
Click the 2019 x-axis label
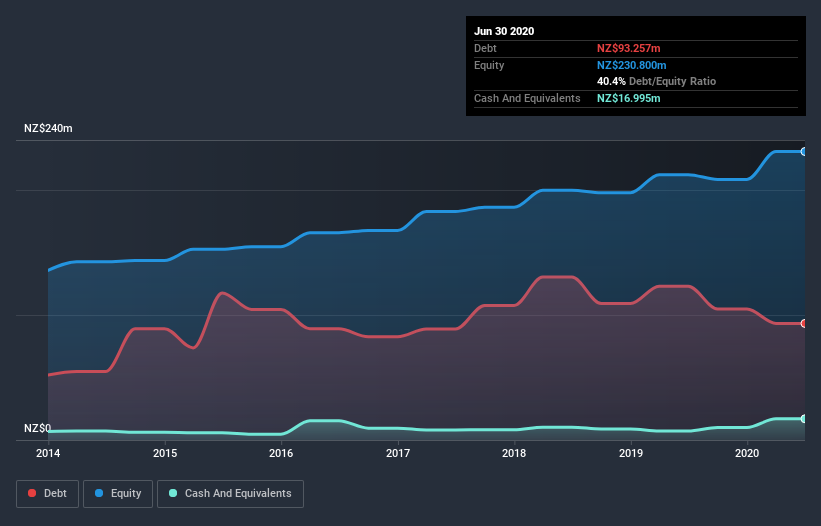click(x=631, y=453)
